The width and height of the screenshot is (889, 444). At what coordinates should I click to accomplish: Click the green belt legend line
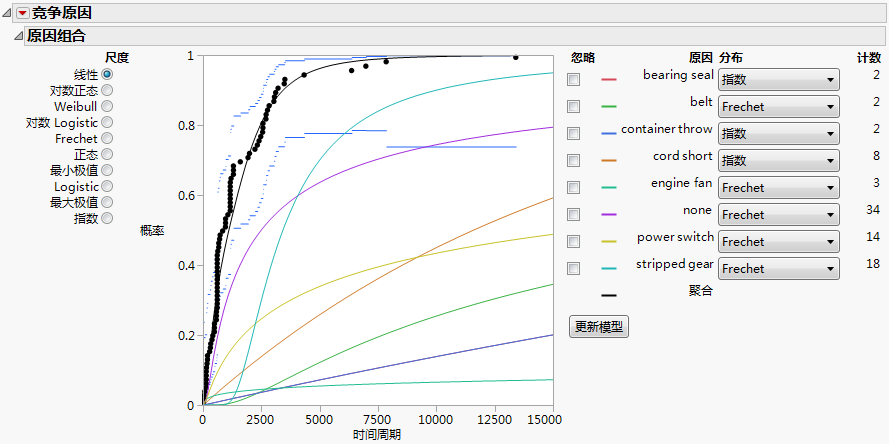tap(609, 107)
